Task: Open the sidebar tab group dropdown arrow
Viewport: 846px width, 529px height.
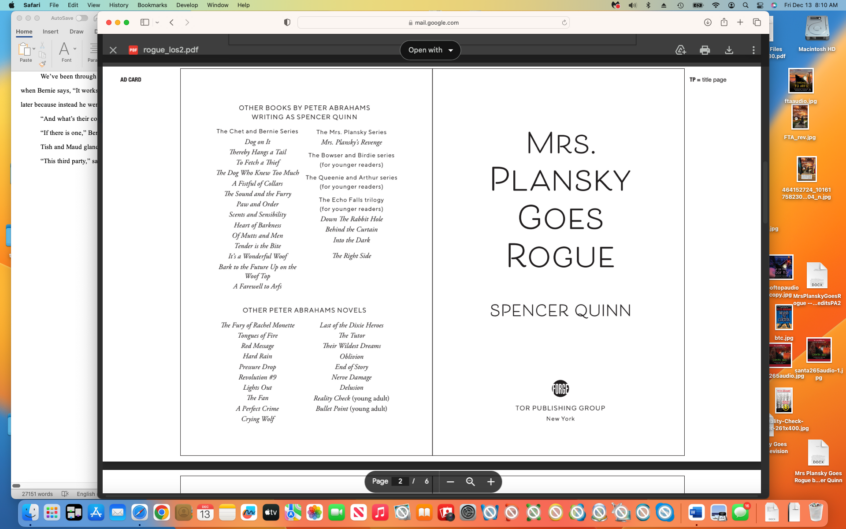Action: click(x=157, y=23)
